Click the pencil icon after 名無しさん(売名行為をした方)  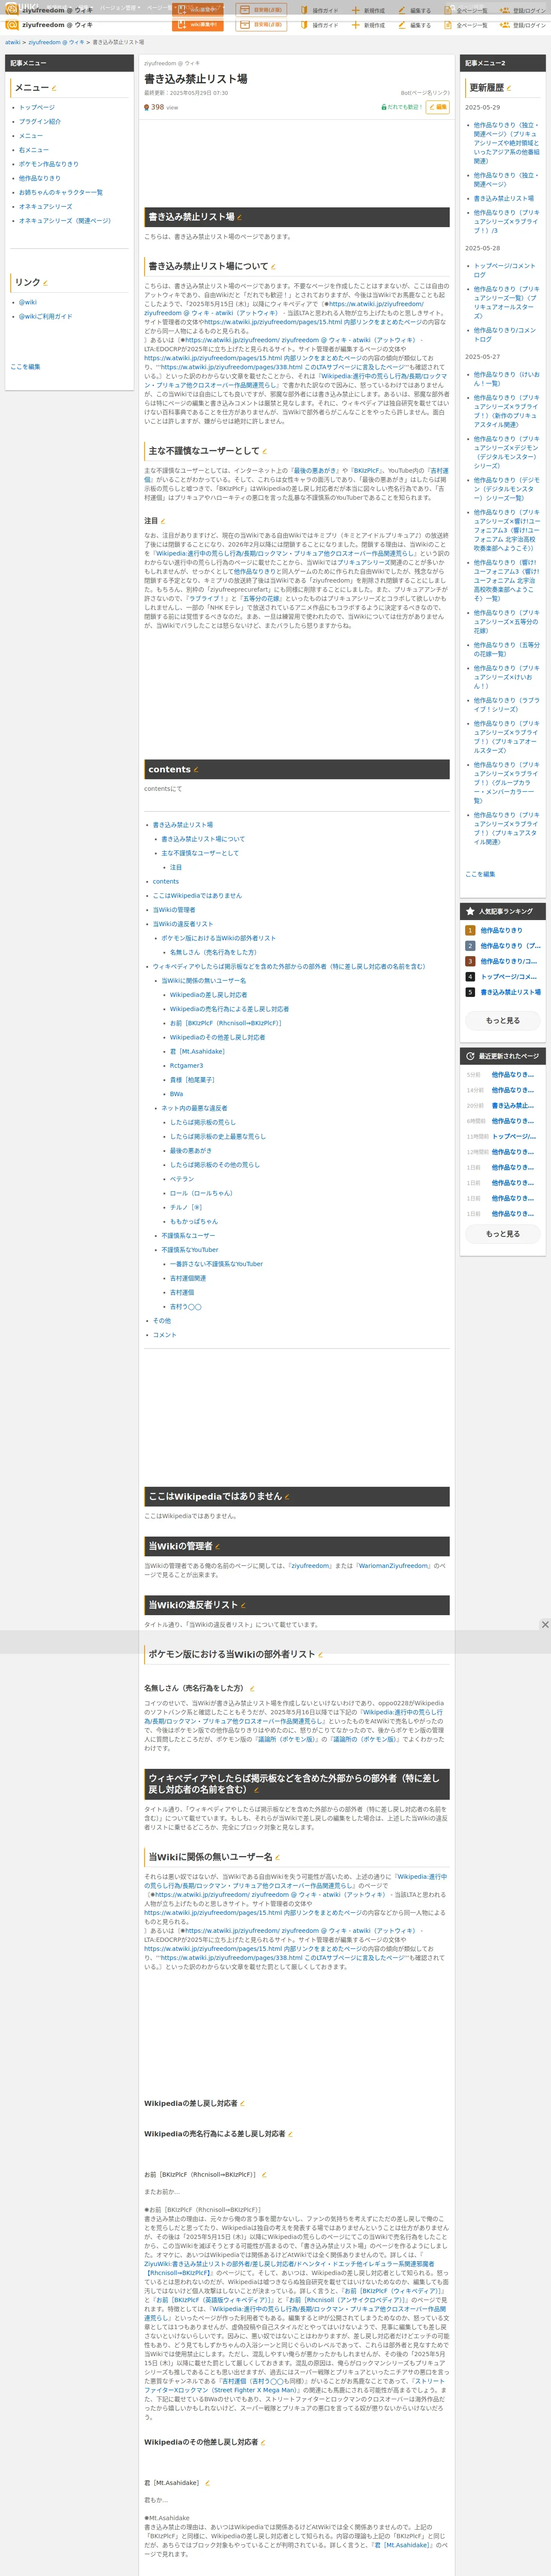coord(252,1689)
